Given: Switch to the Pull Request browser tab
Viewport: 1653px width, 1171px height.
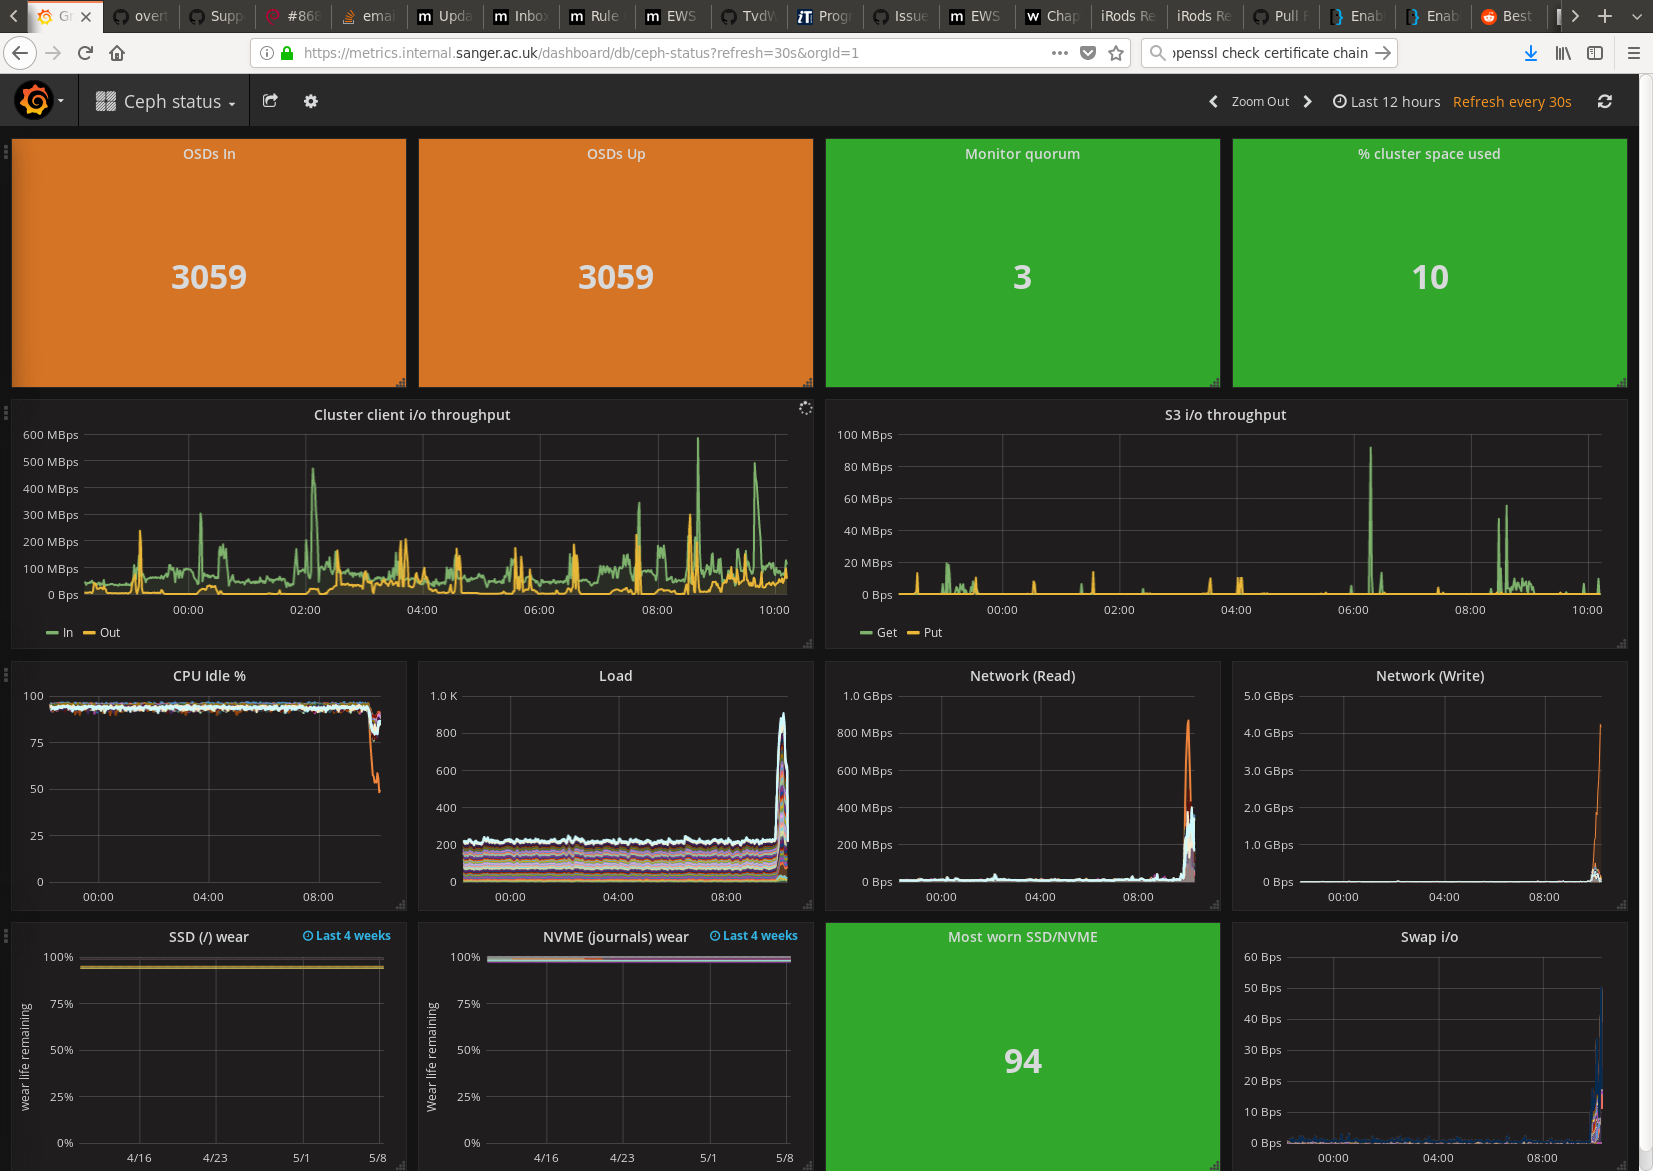Looking at the screenshot, I should (1281, 16).
